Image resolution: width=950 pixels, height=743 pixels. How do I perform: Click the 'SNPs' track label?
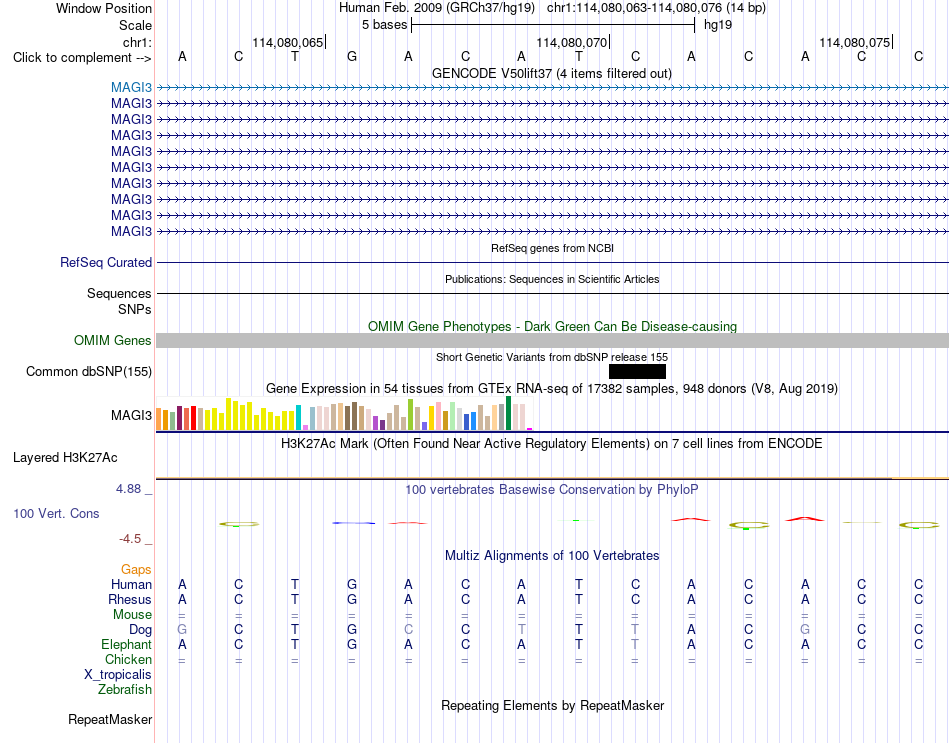(x=135, y=309)
